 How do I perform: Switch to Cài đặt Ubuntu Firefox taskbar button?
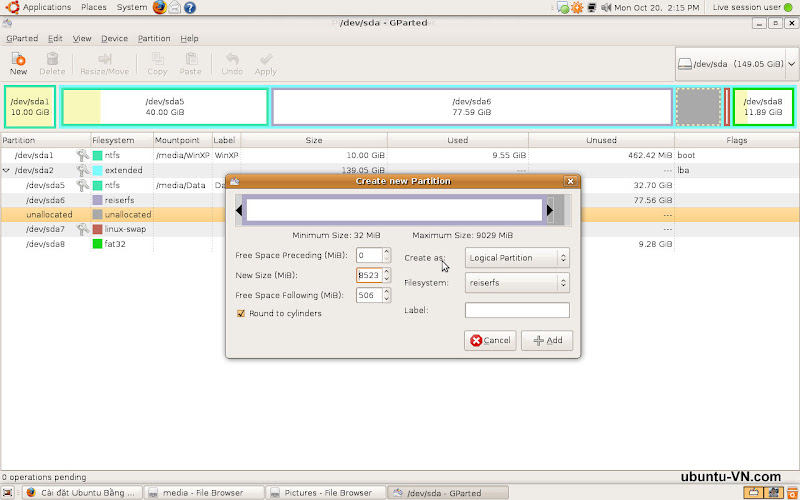point(82,493)
